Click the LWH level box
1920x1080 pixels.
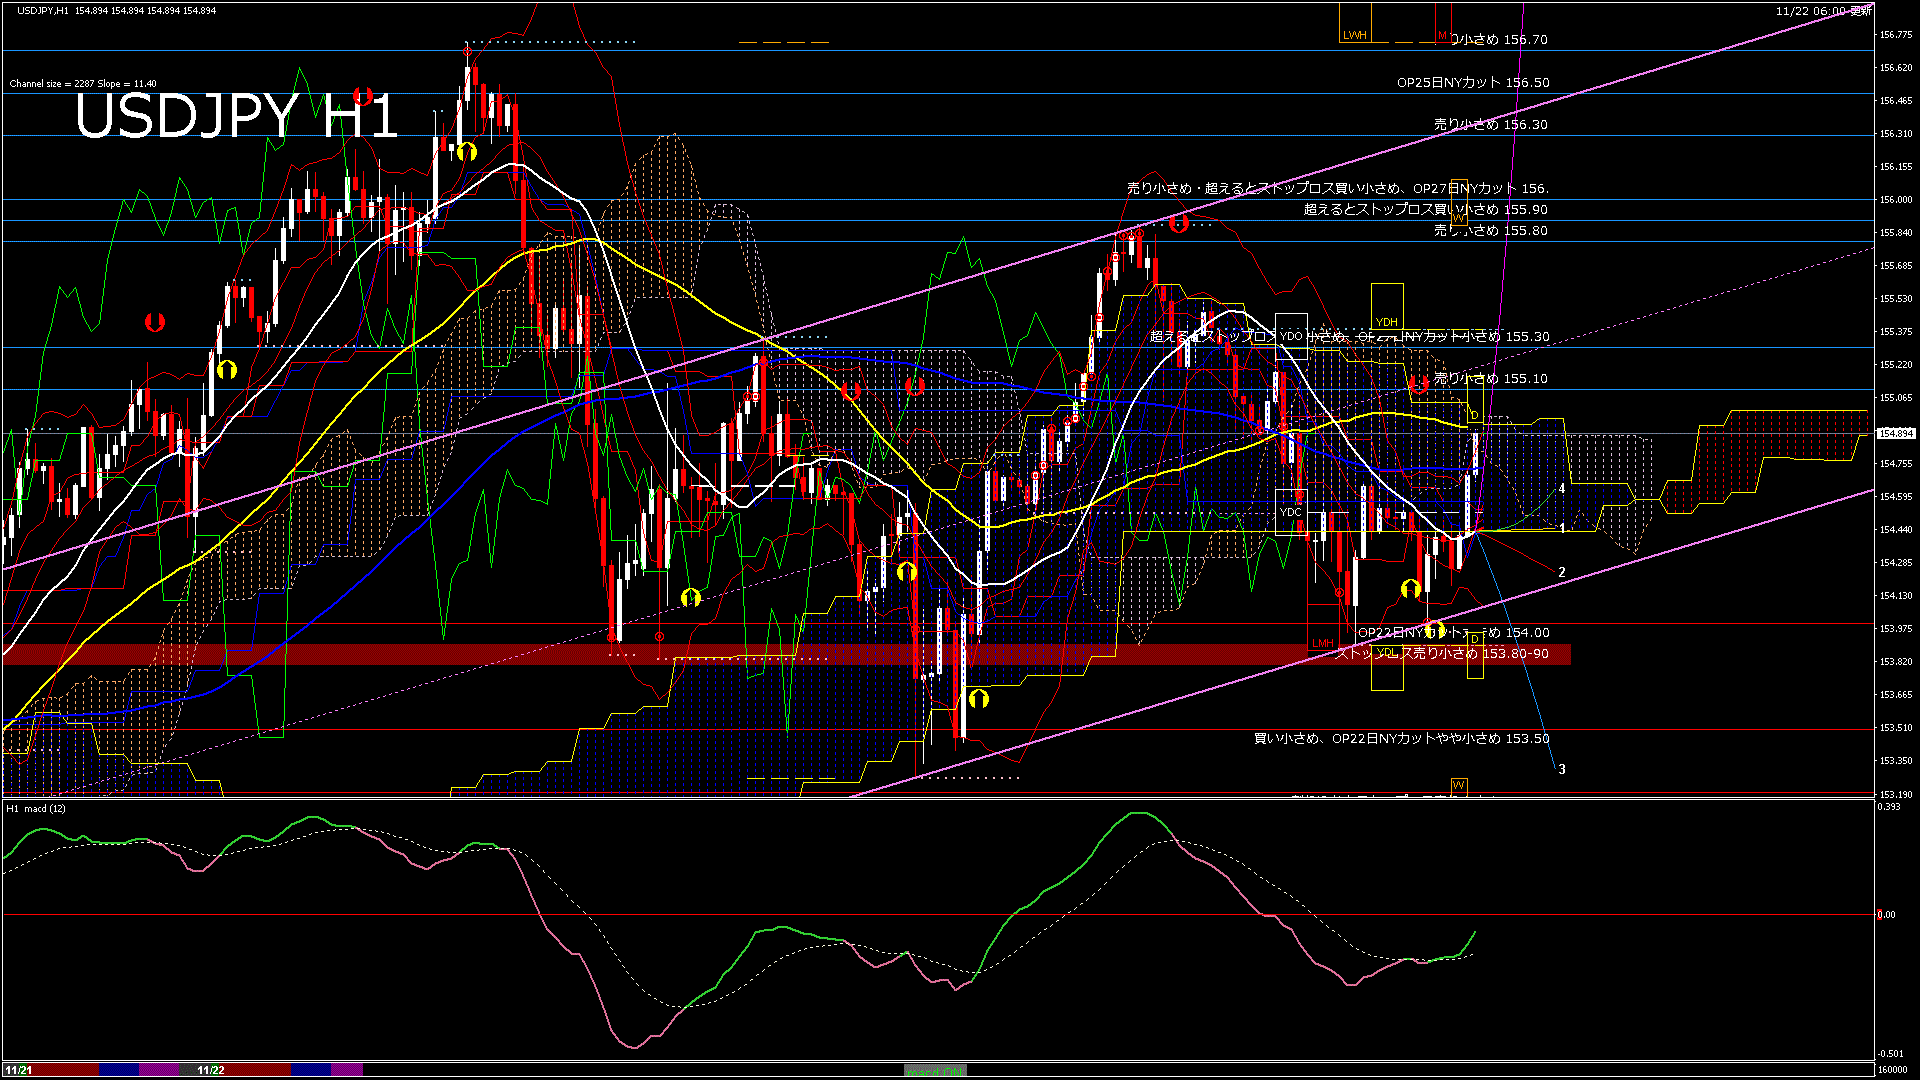[1355, 22]
